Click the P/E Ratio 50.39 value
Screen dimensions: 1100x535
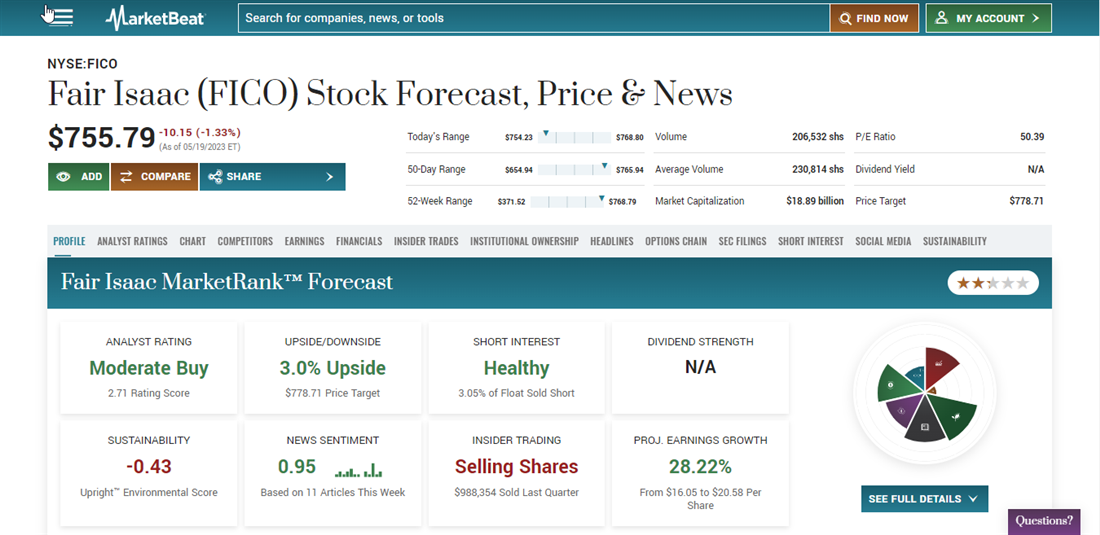coord(1032,137)
